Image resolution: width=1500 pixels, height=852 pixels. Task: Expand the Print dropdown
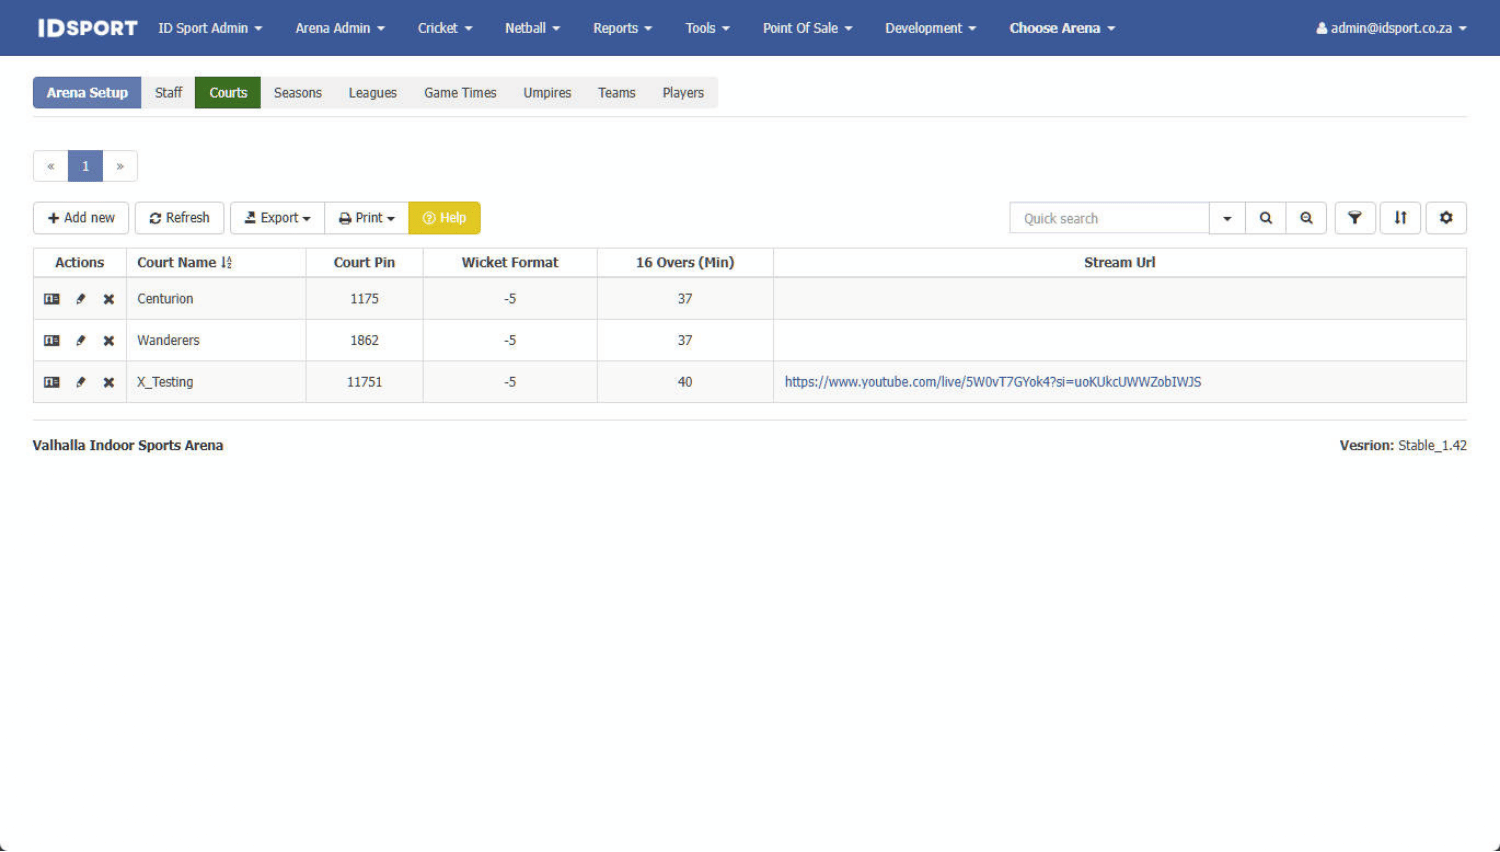point(366,218)
